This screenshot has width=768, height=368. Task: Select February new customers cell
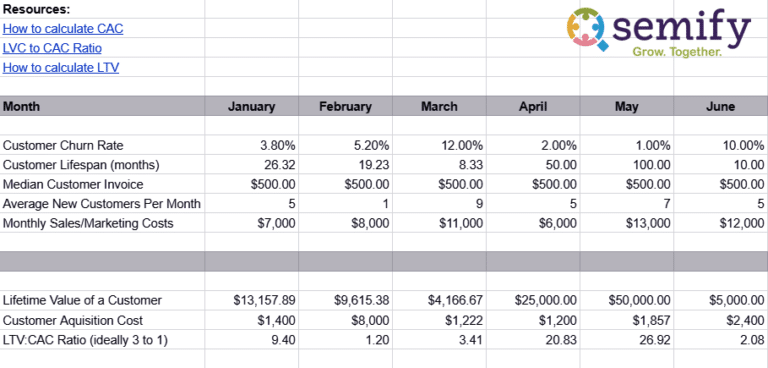345,204
